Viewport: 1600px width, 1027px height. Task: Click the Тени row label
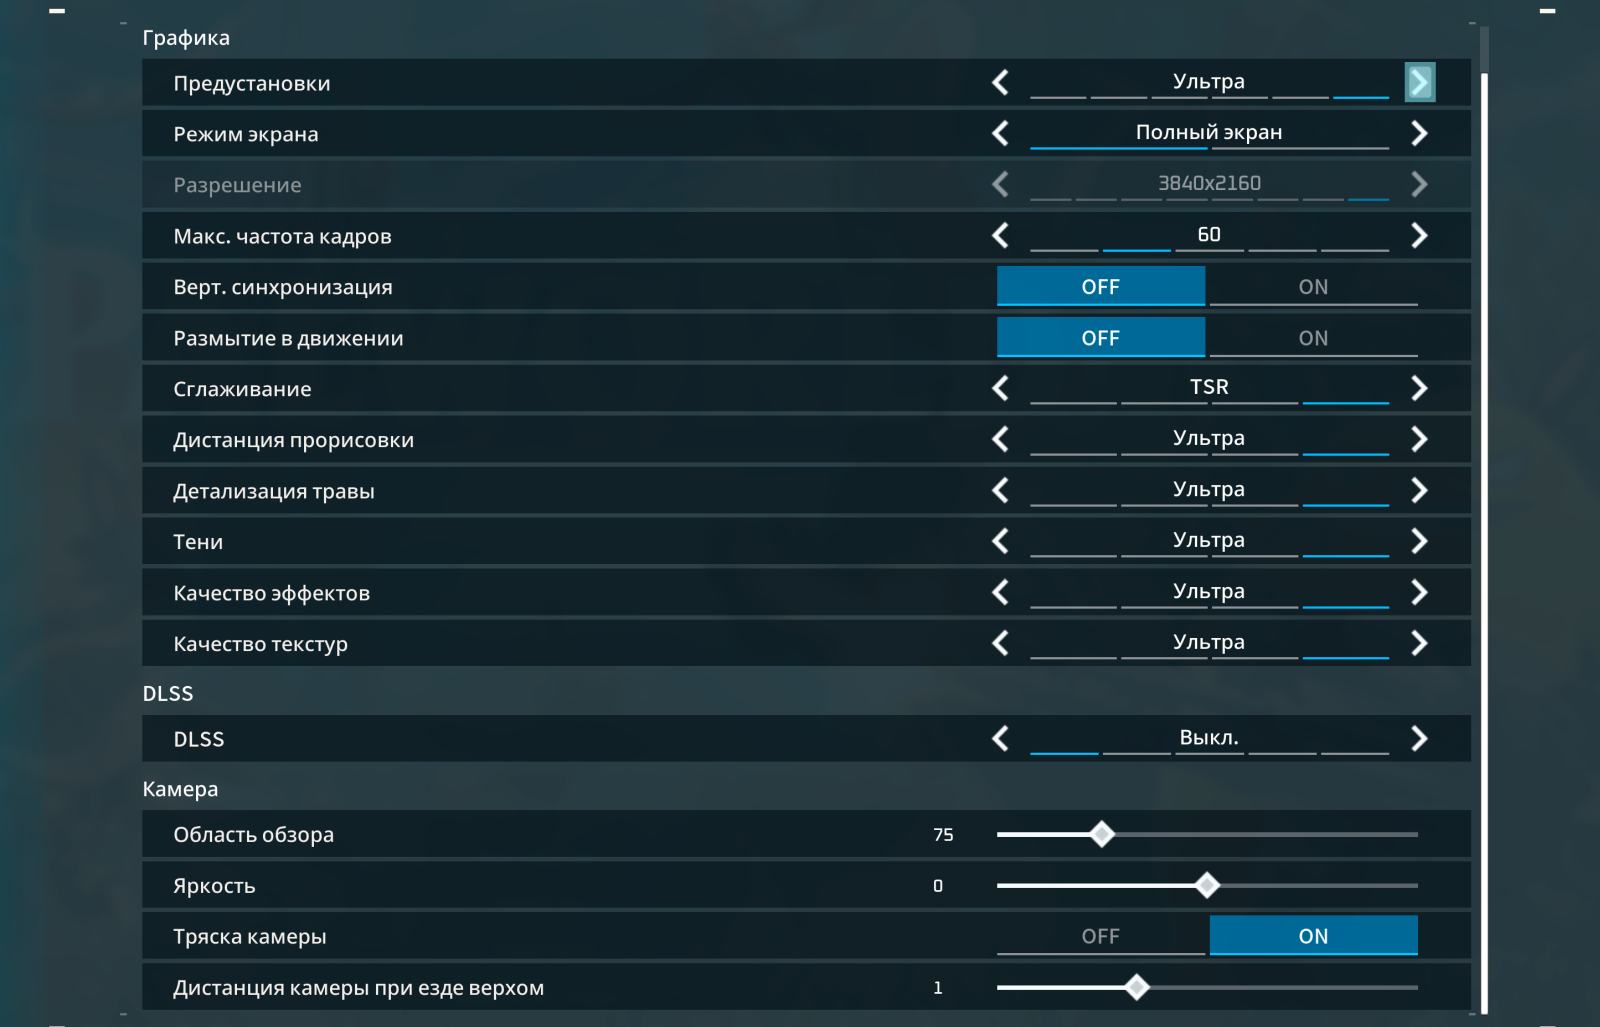coord(198,542)
